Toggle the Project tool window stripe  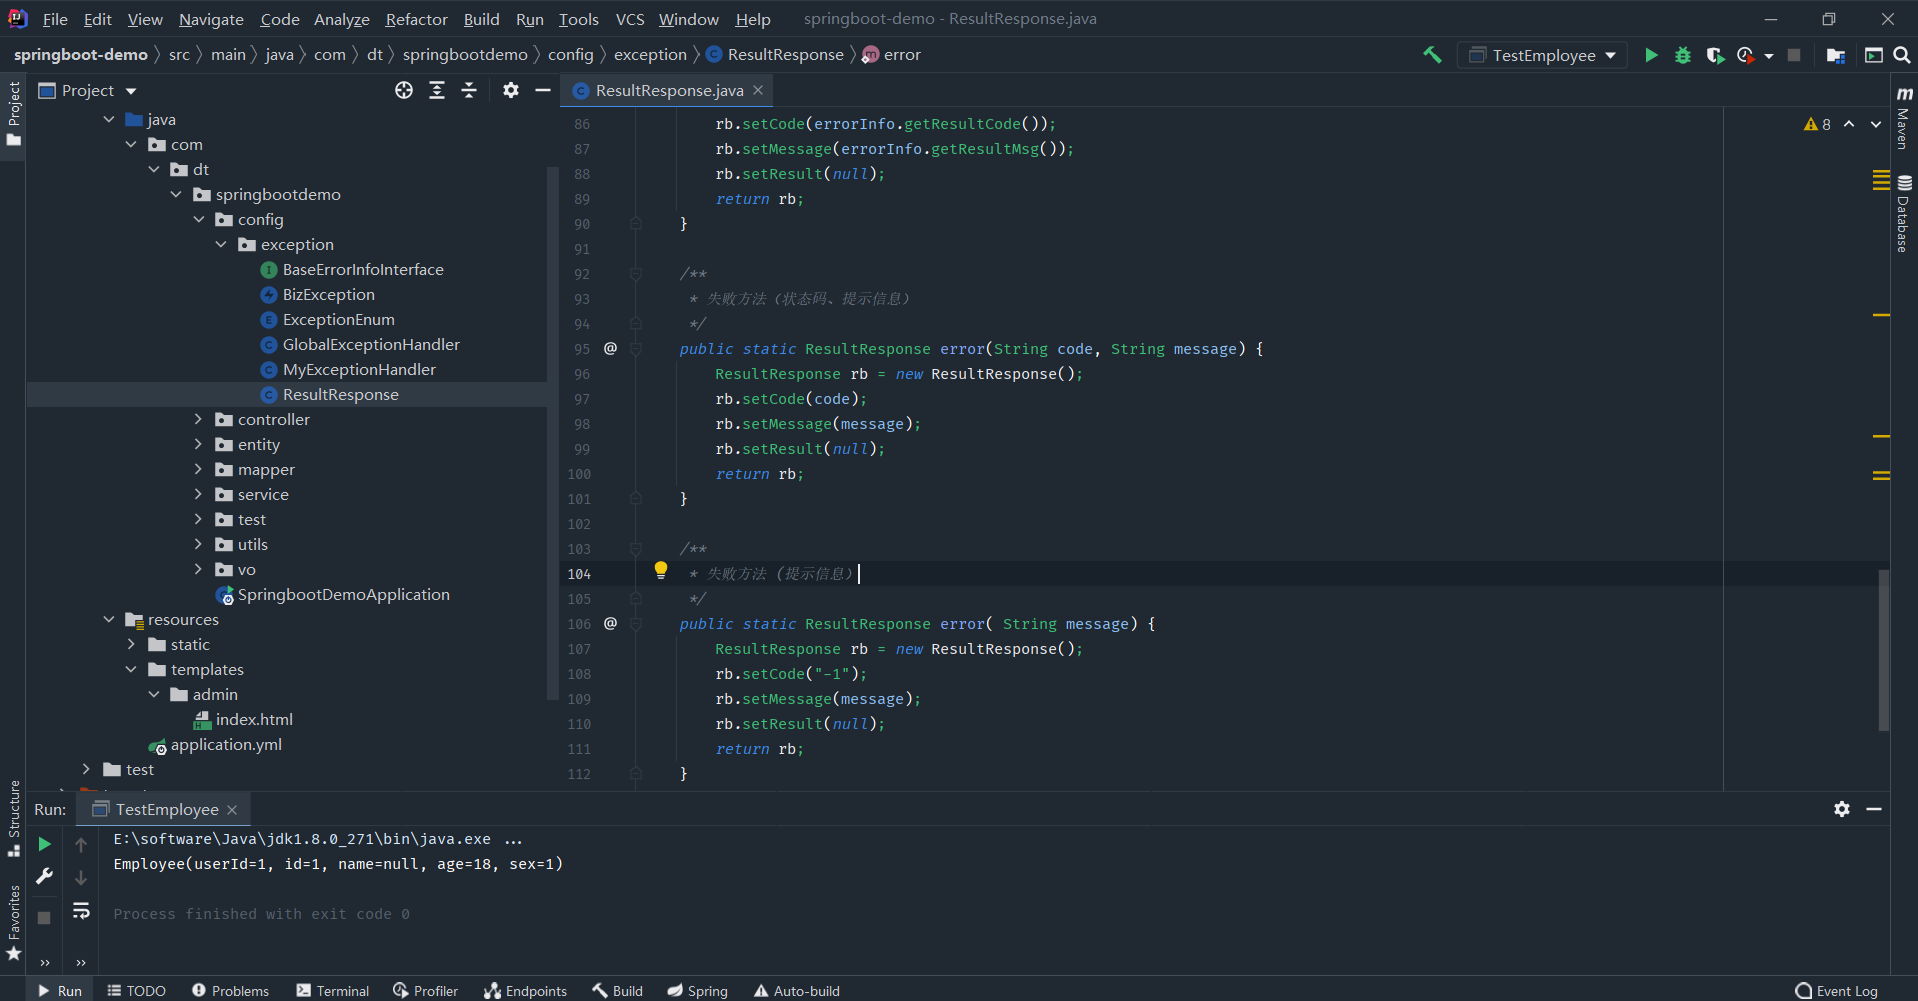coord(14,113)
